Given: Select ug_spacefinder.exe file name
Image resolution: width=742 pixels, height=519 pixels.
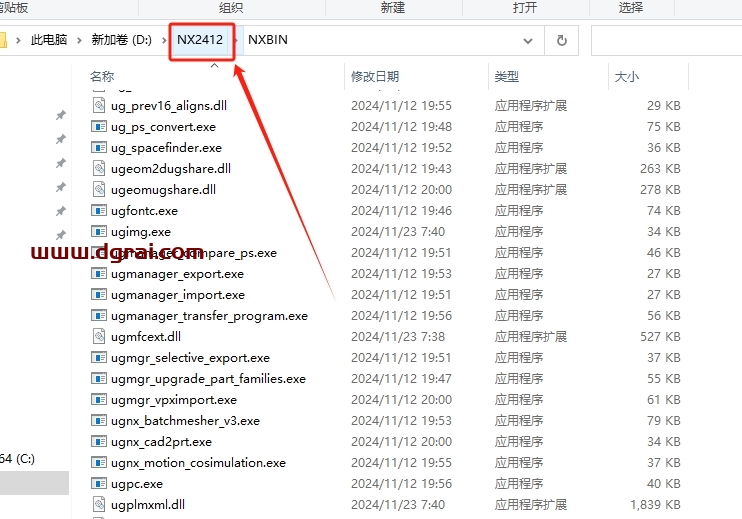Looking at the screenshot, I should 166,148.
